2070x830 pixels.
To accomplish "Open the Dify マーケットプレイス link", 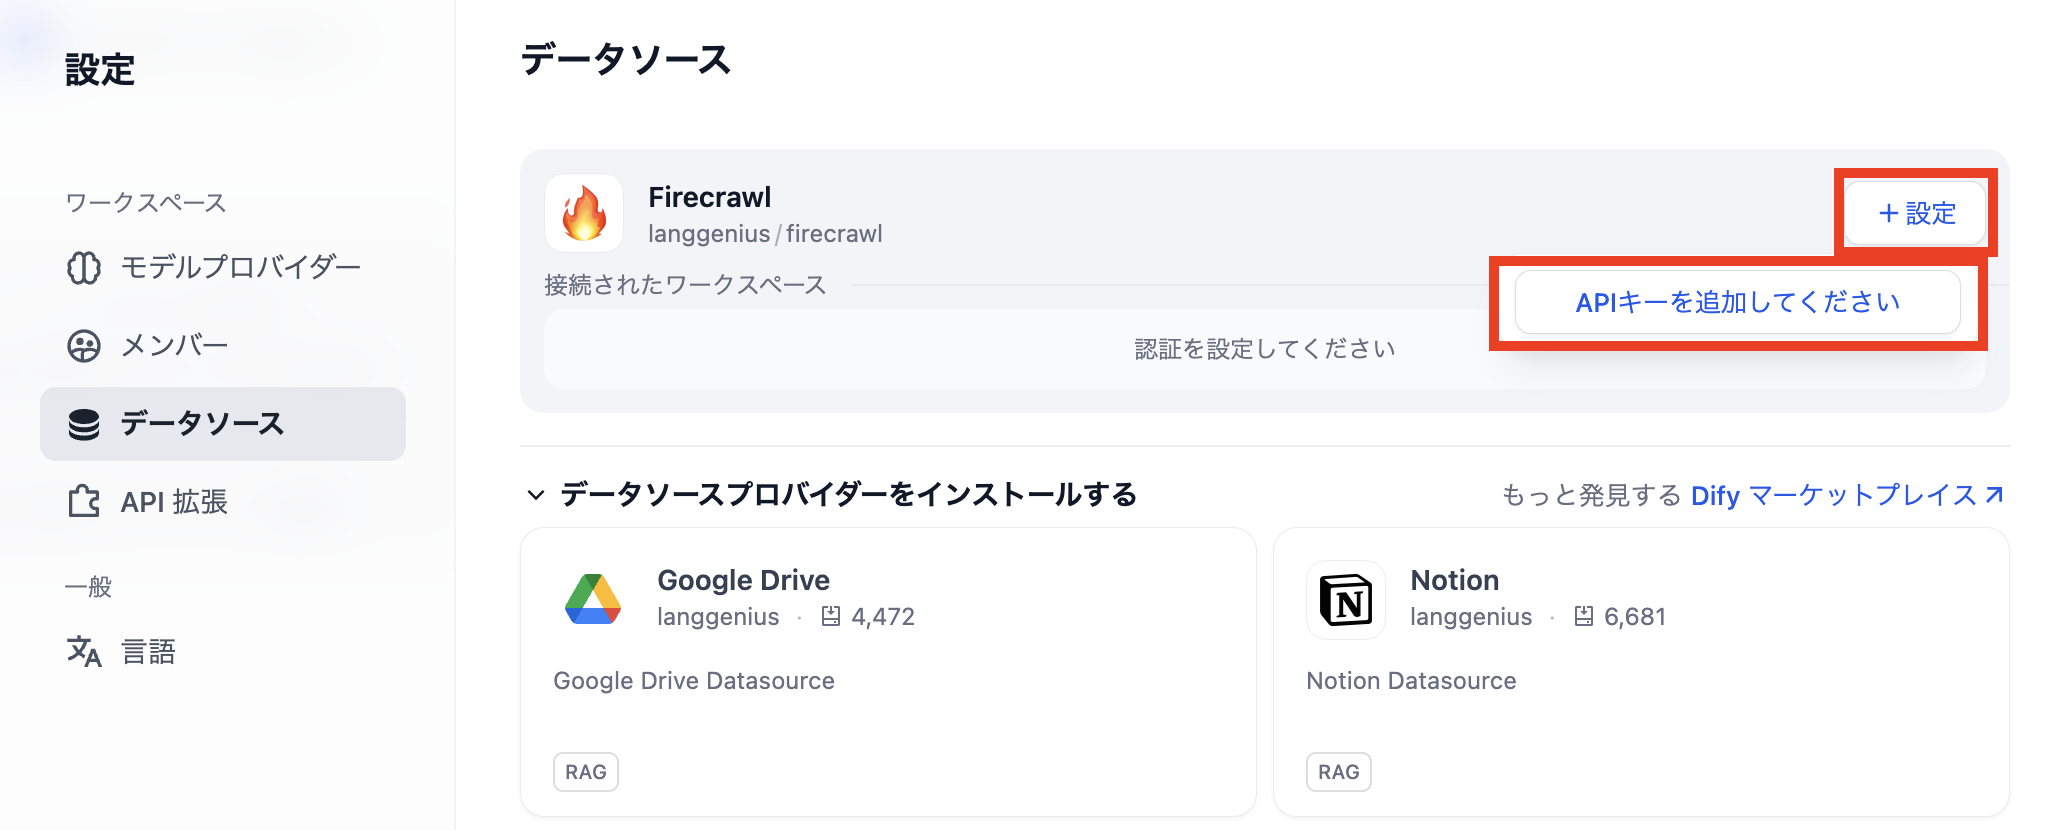I will [x=1846, y=495].
